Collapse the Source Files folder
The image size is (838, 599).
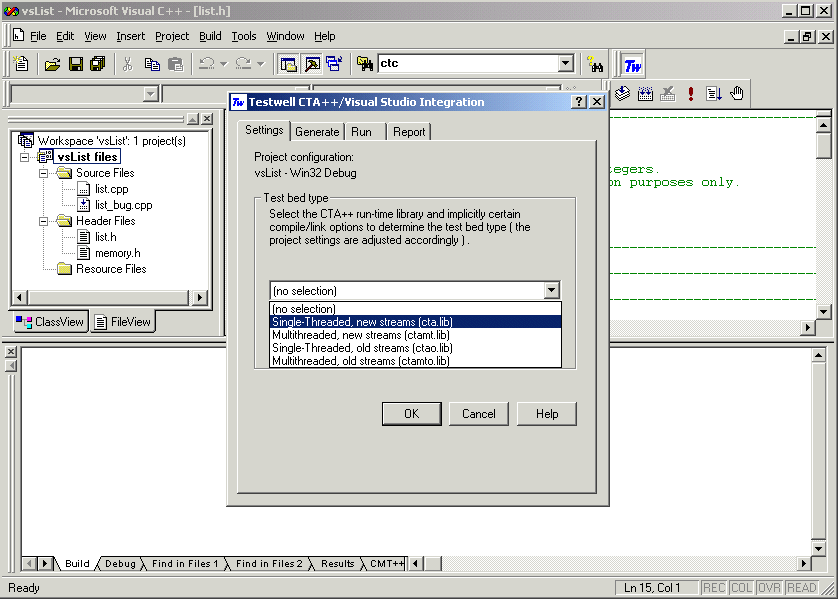point(43,173)
